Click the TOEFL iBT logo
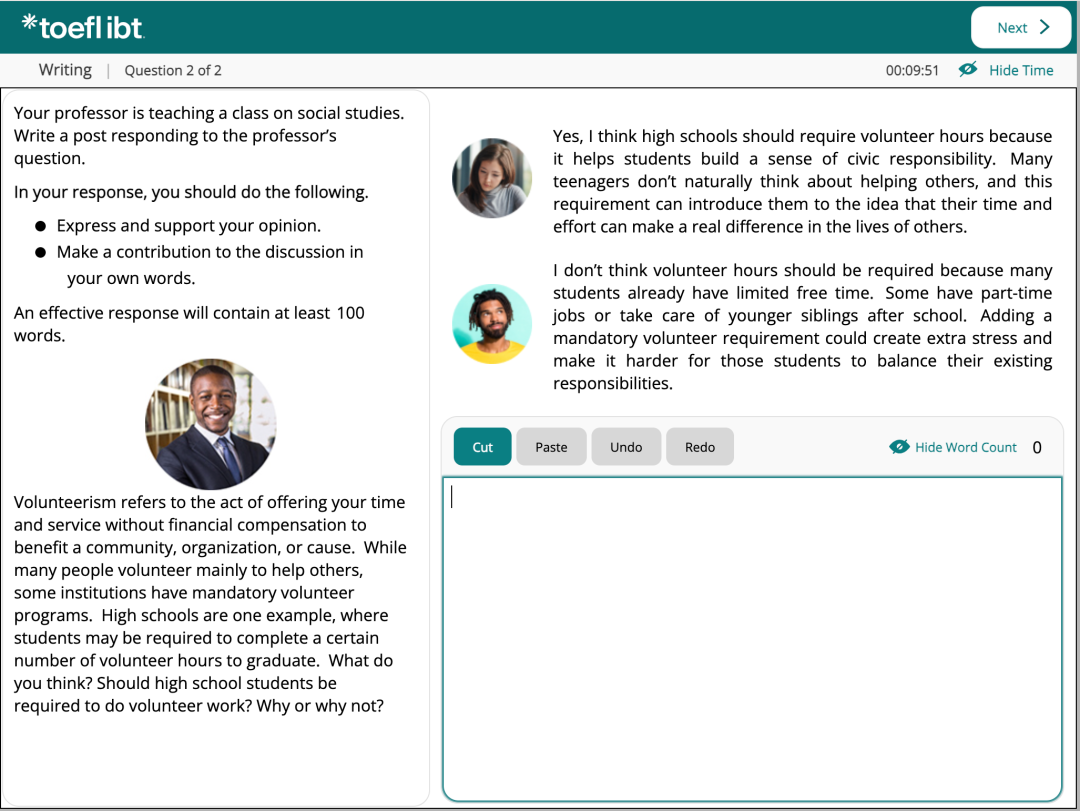The width and height of the screenshot is (1080, 811). click(x=83, y=26)
